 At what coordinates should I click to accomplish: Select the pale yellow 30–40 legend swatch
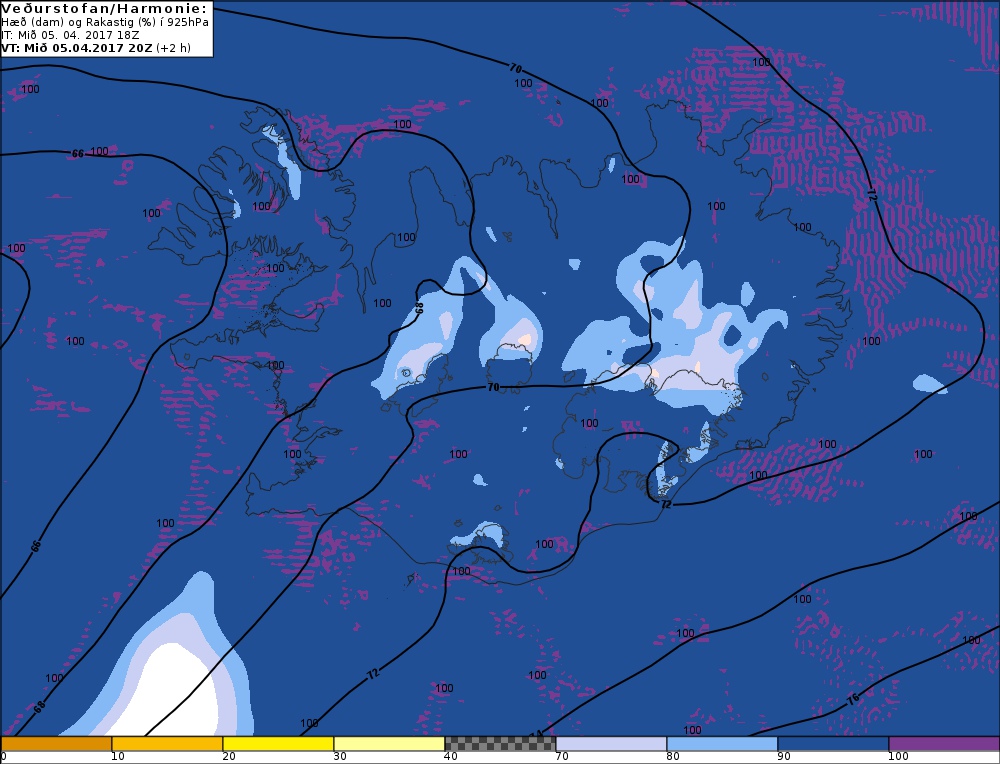click(389, 744)
